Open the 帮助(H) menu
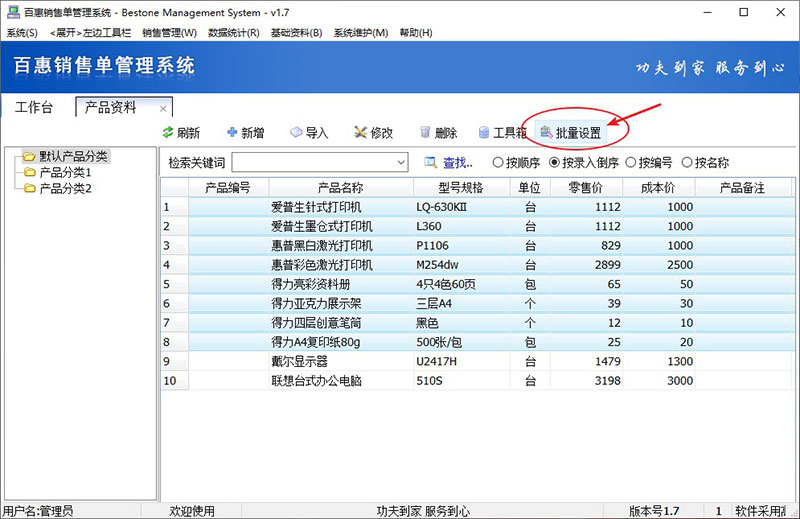Image resolution: width=800 pixels, height=519 pixels. point(416,33)
